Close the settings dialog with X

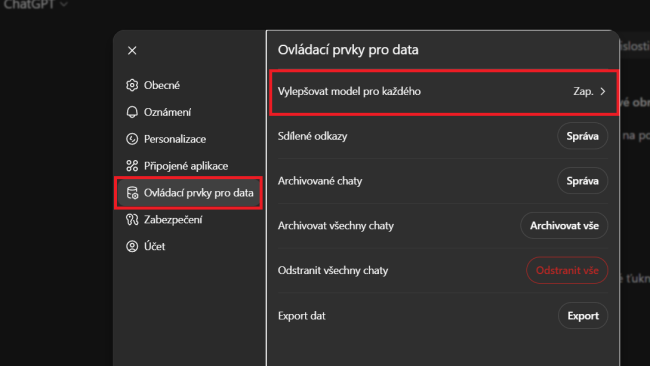pyautogui.click(x=132, y=51)
